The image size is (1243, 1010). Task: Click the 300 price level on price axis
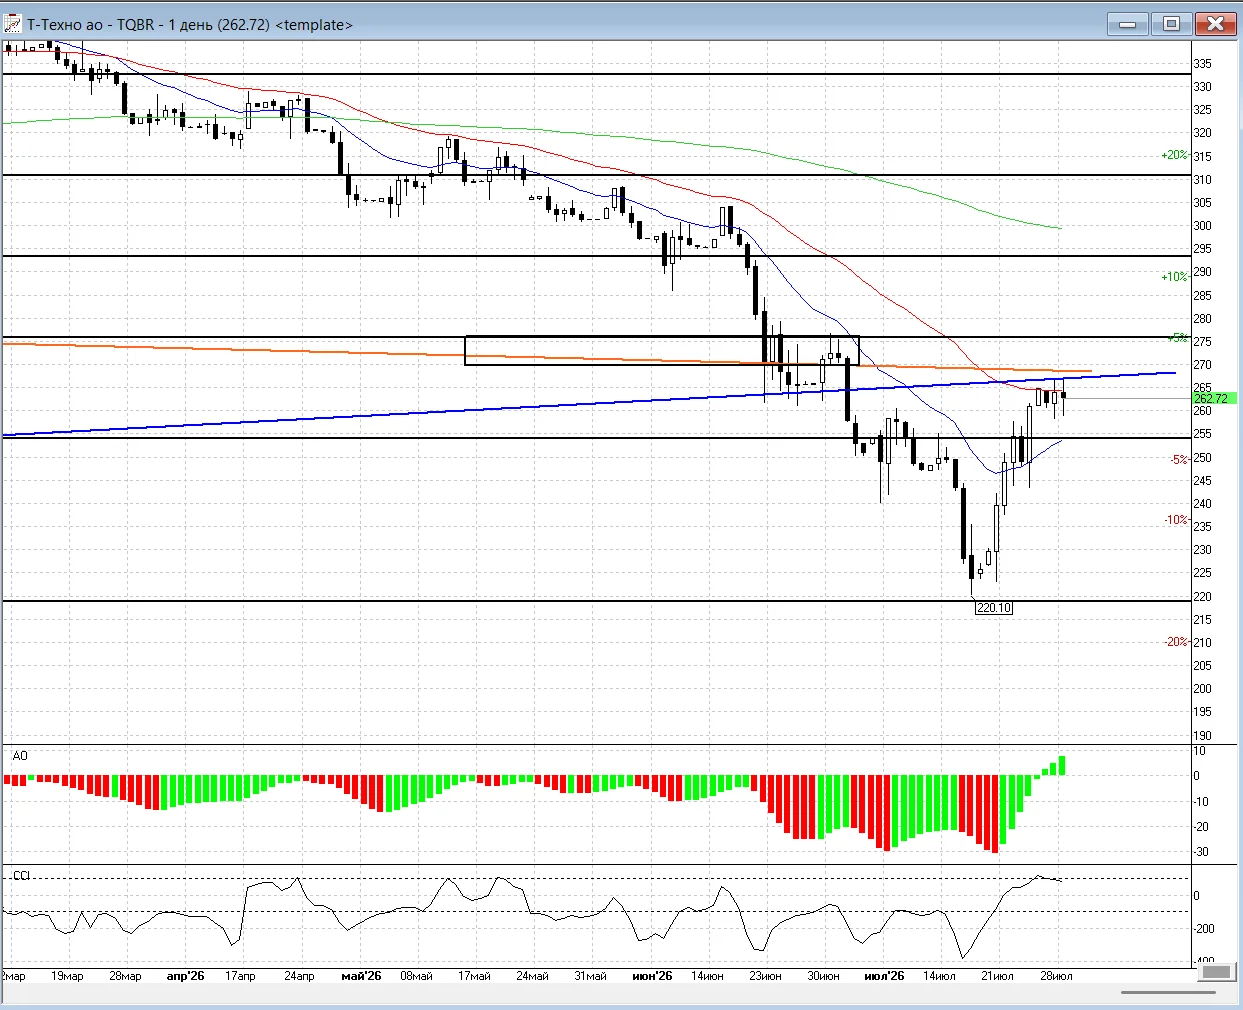click(x=1202, y=226)
